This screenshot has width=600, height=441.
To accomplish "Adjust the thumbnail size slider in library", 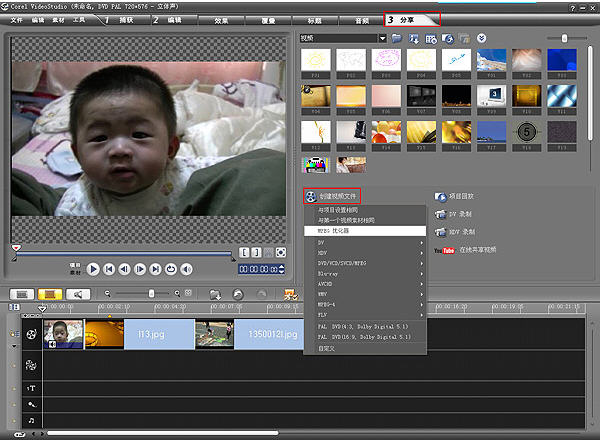I will (565, 38).
